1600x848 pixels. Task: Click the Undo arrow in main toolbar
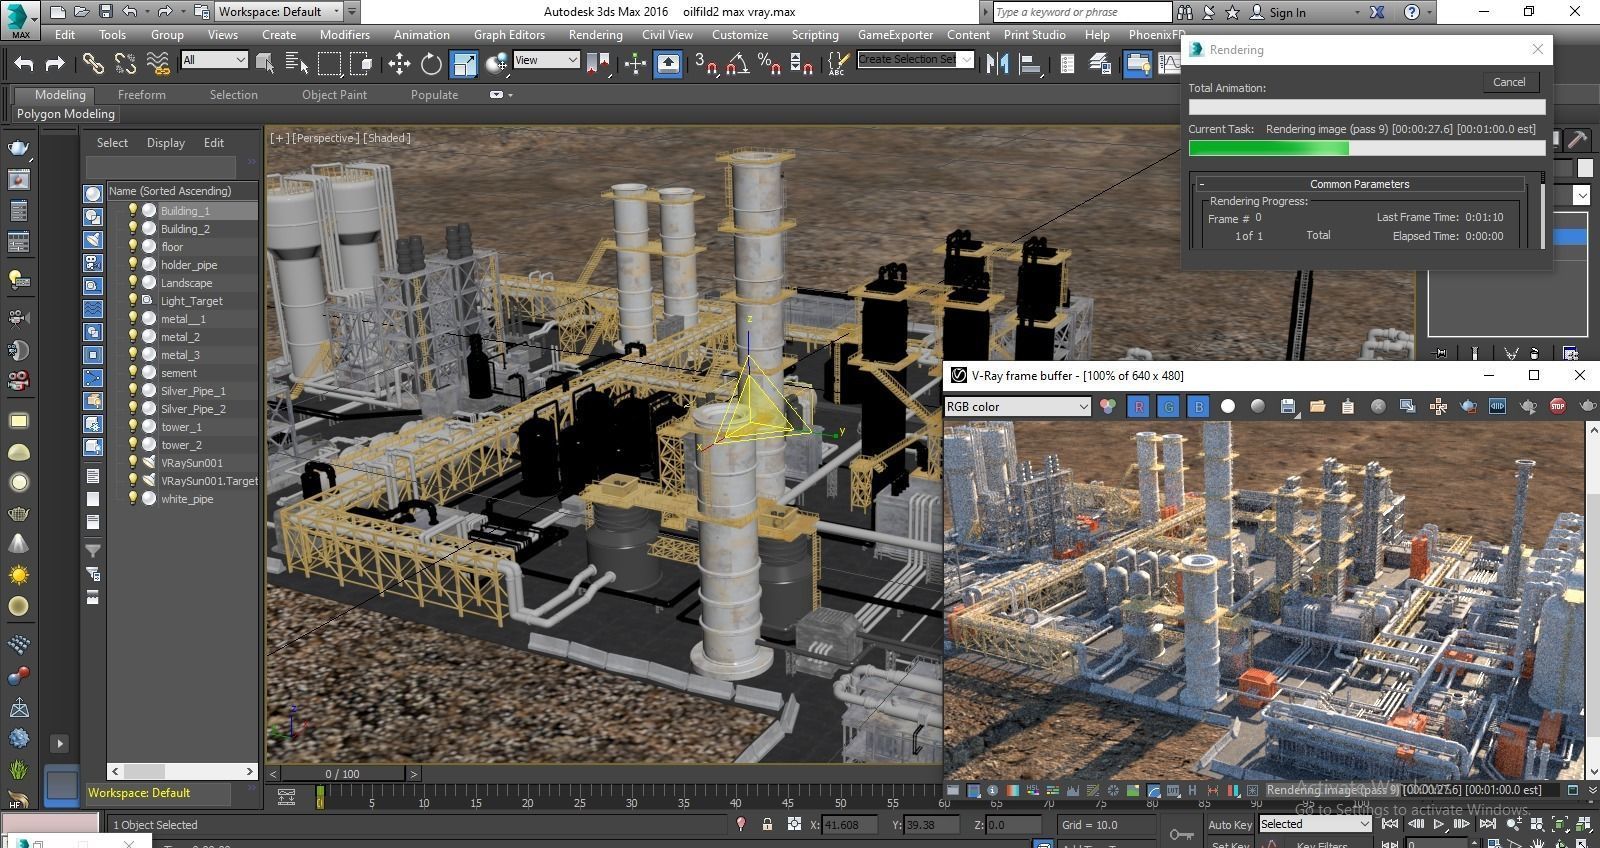(x=24, y=64)
